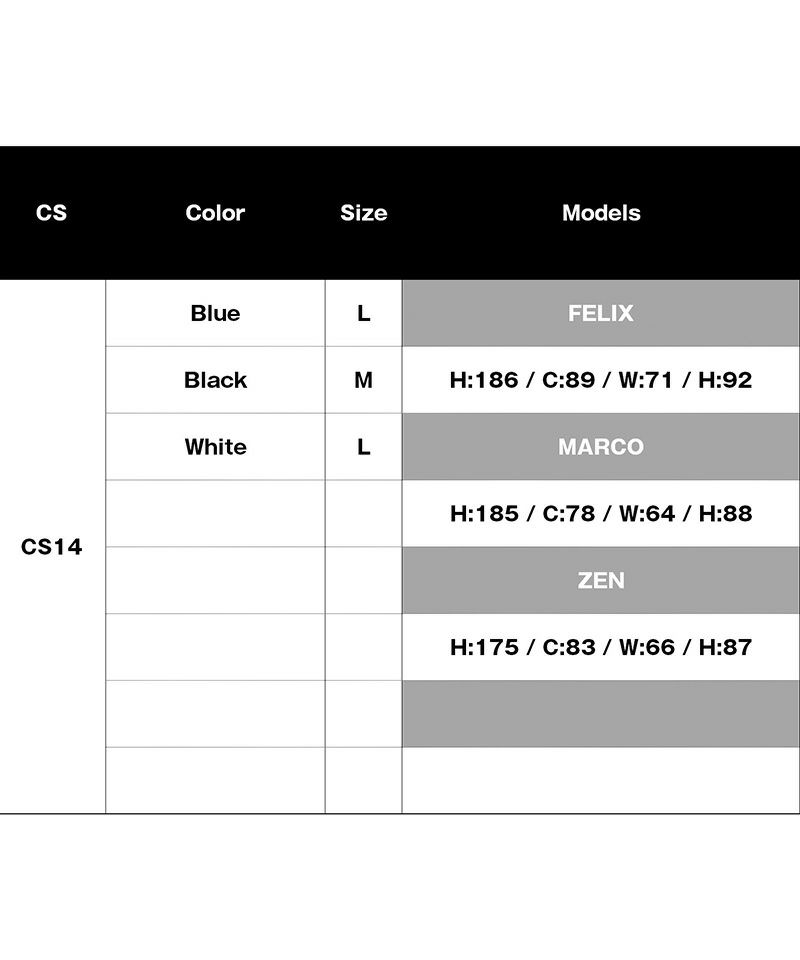Select size M in Black row
Viewport: 800px width, 960px height.
point(363,380)
